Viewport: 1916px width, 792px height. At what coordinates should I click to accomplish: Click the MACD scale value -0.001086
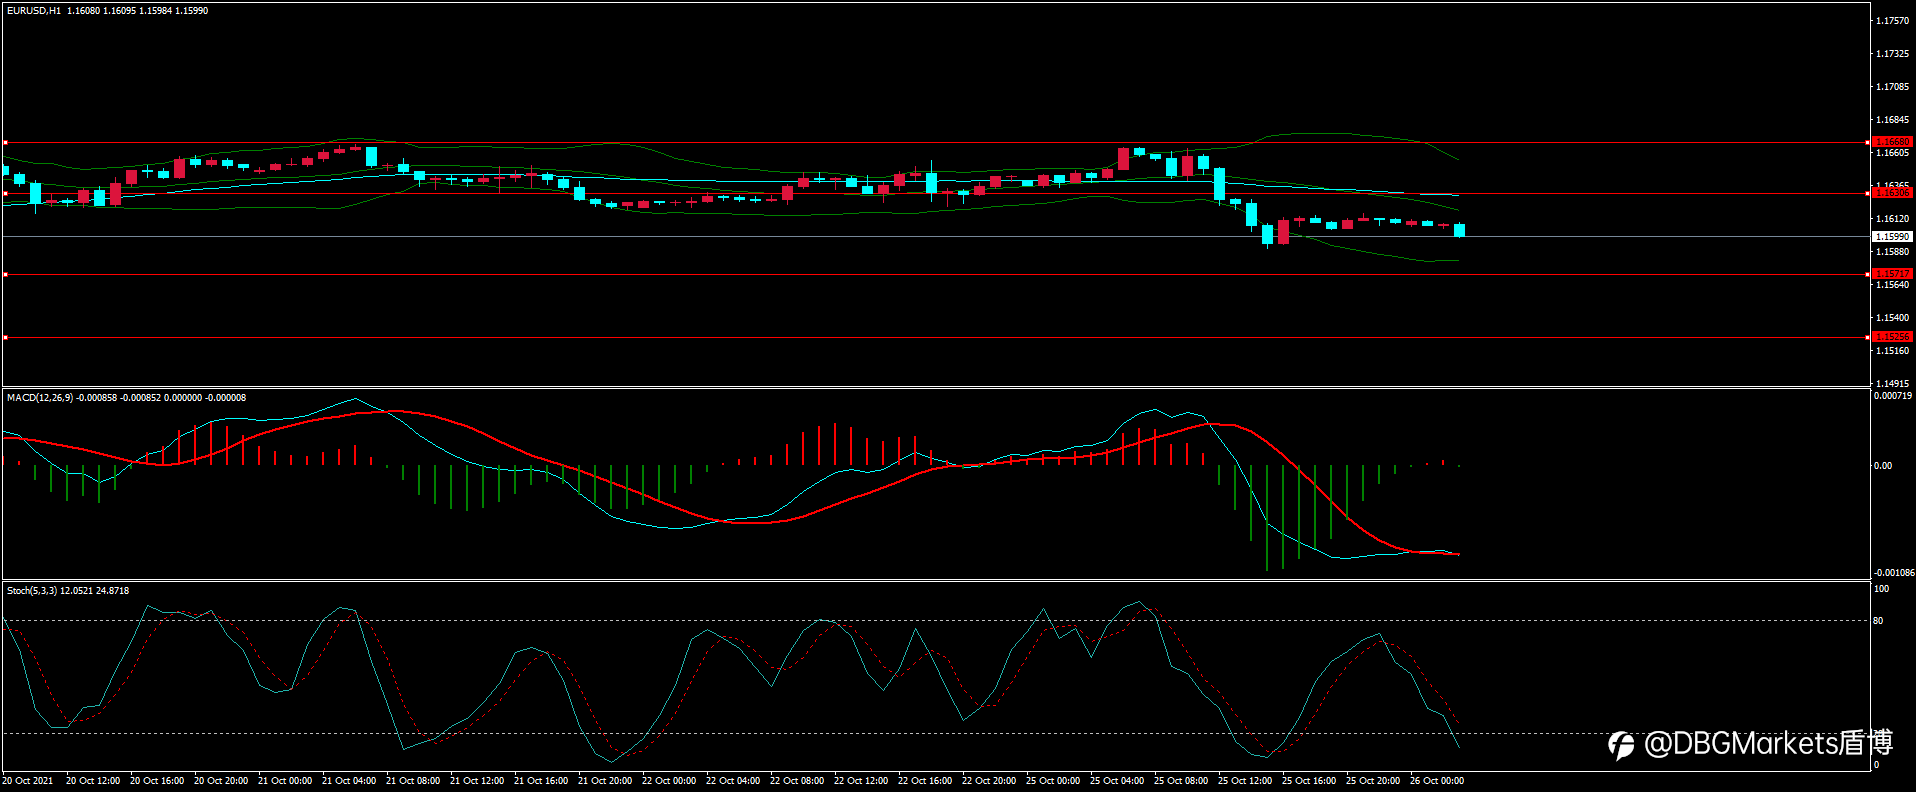[x=1894, y=573]
